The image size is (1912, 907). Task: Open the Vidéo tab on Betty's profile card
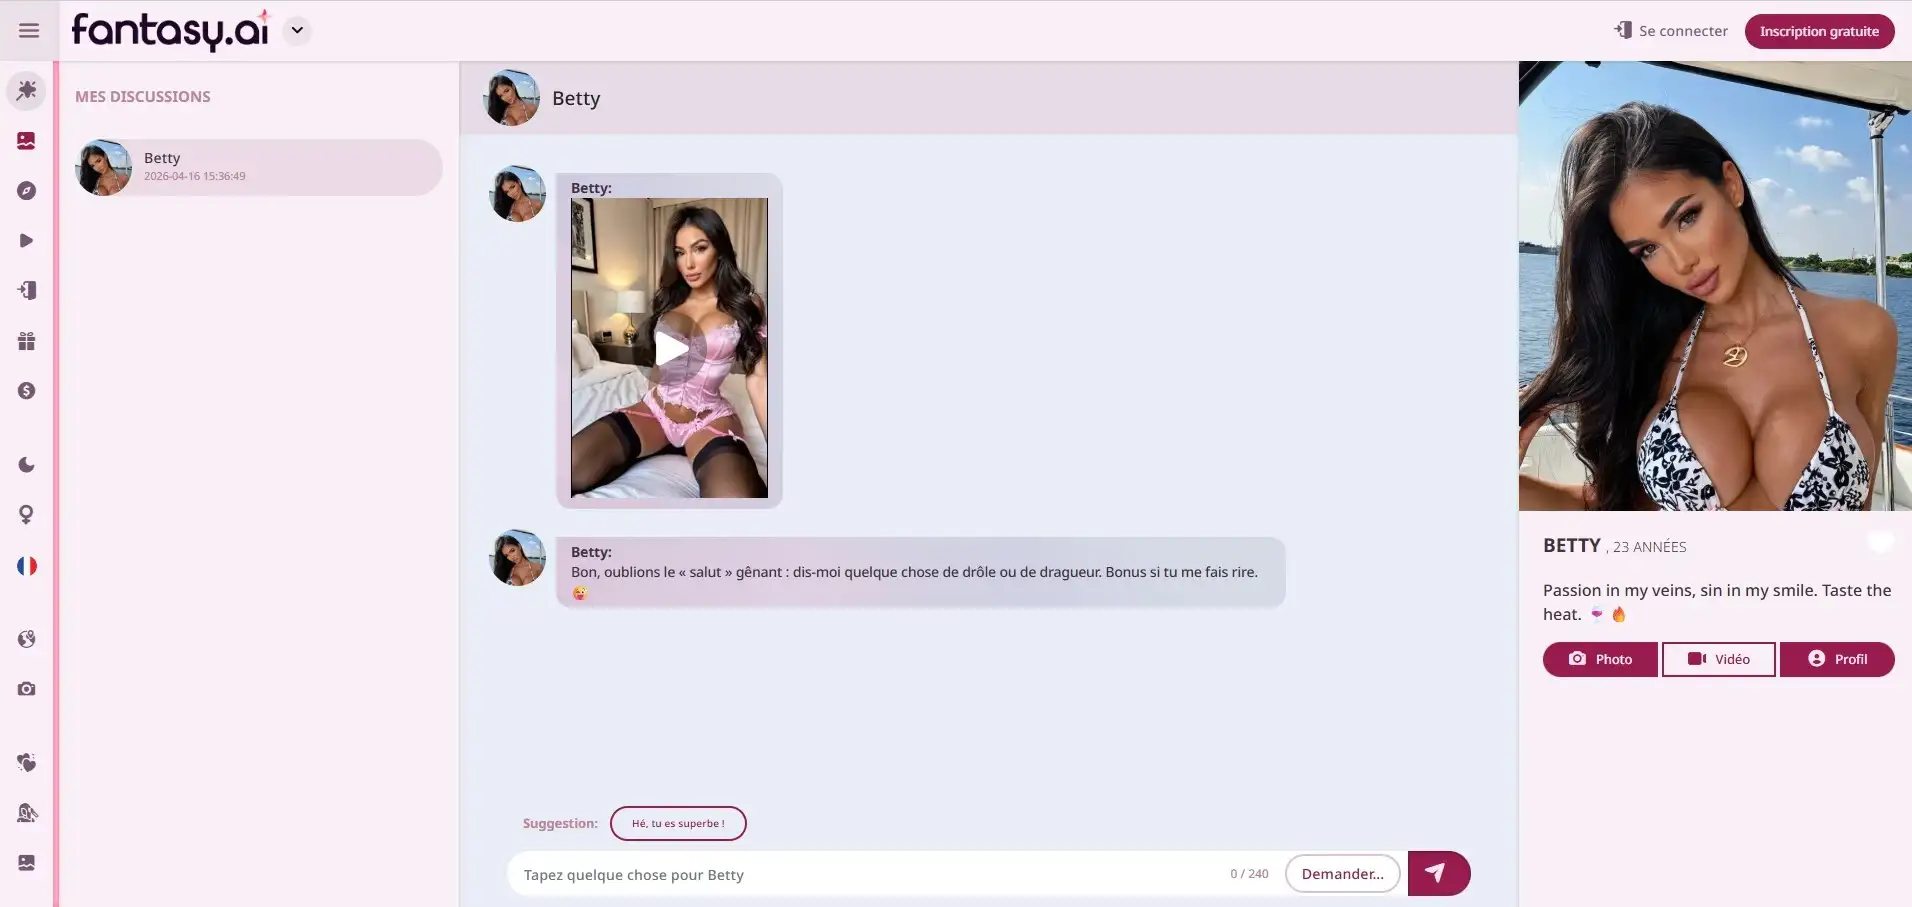click(x=1718, y=659)
